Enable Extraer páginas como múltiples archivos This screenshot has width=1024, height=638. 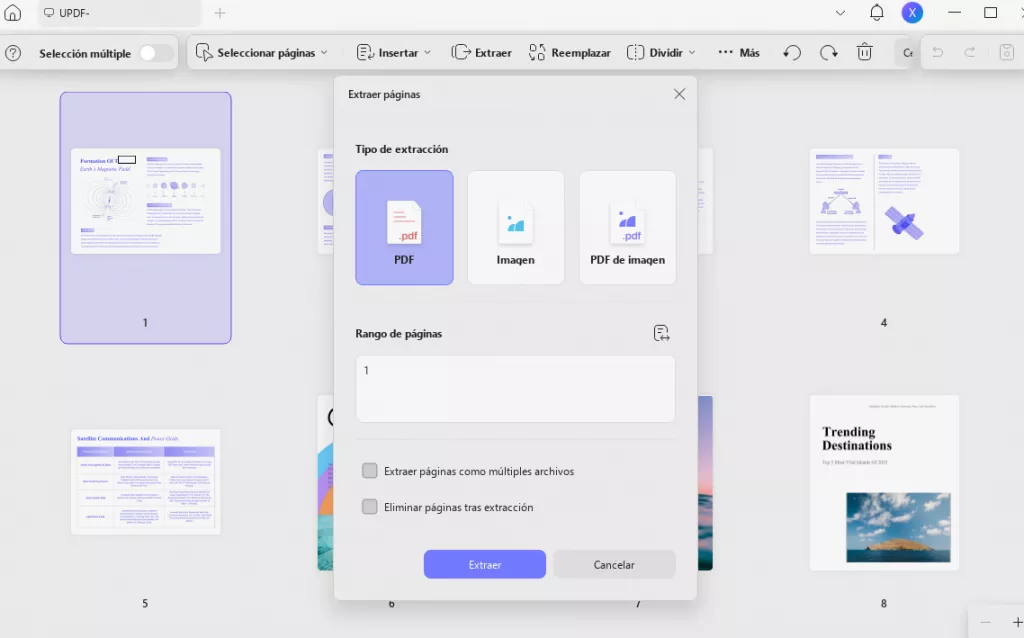tap(370, 471)
